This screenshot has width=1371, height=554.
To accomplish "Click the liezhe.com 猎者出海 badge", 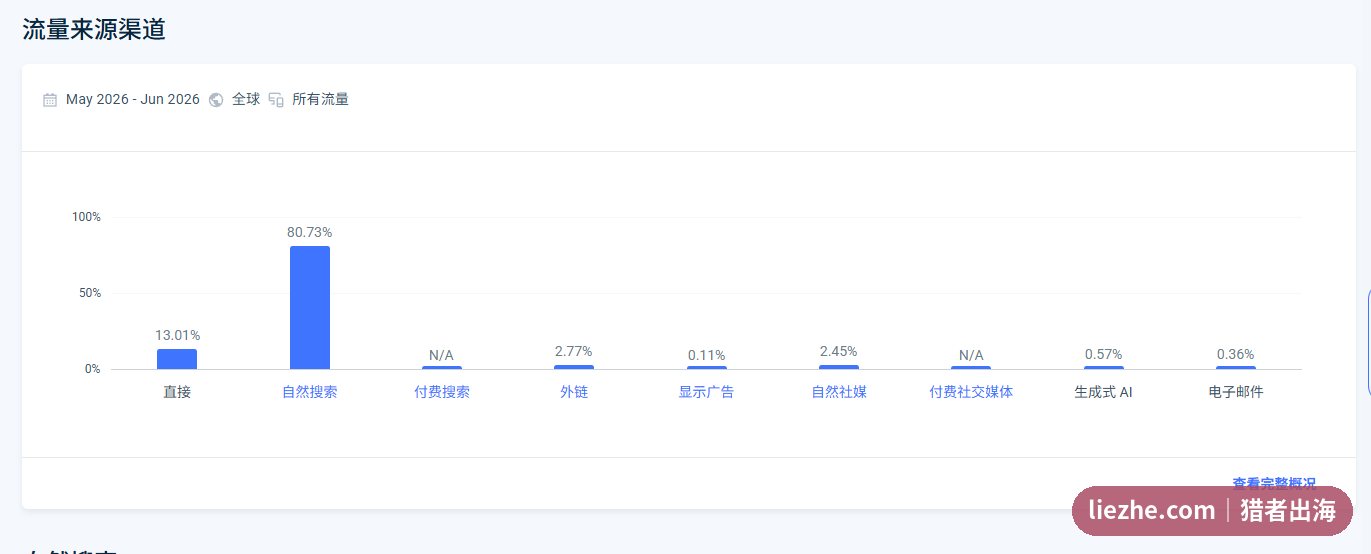I will click(x=1213, y=511).
